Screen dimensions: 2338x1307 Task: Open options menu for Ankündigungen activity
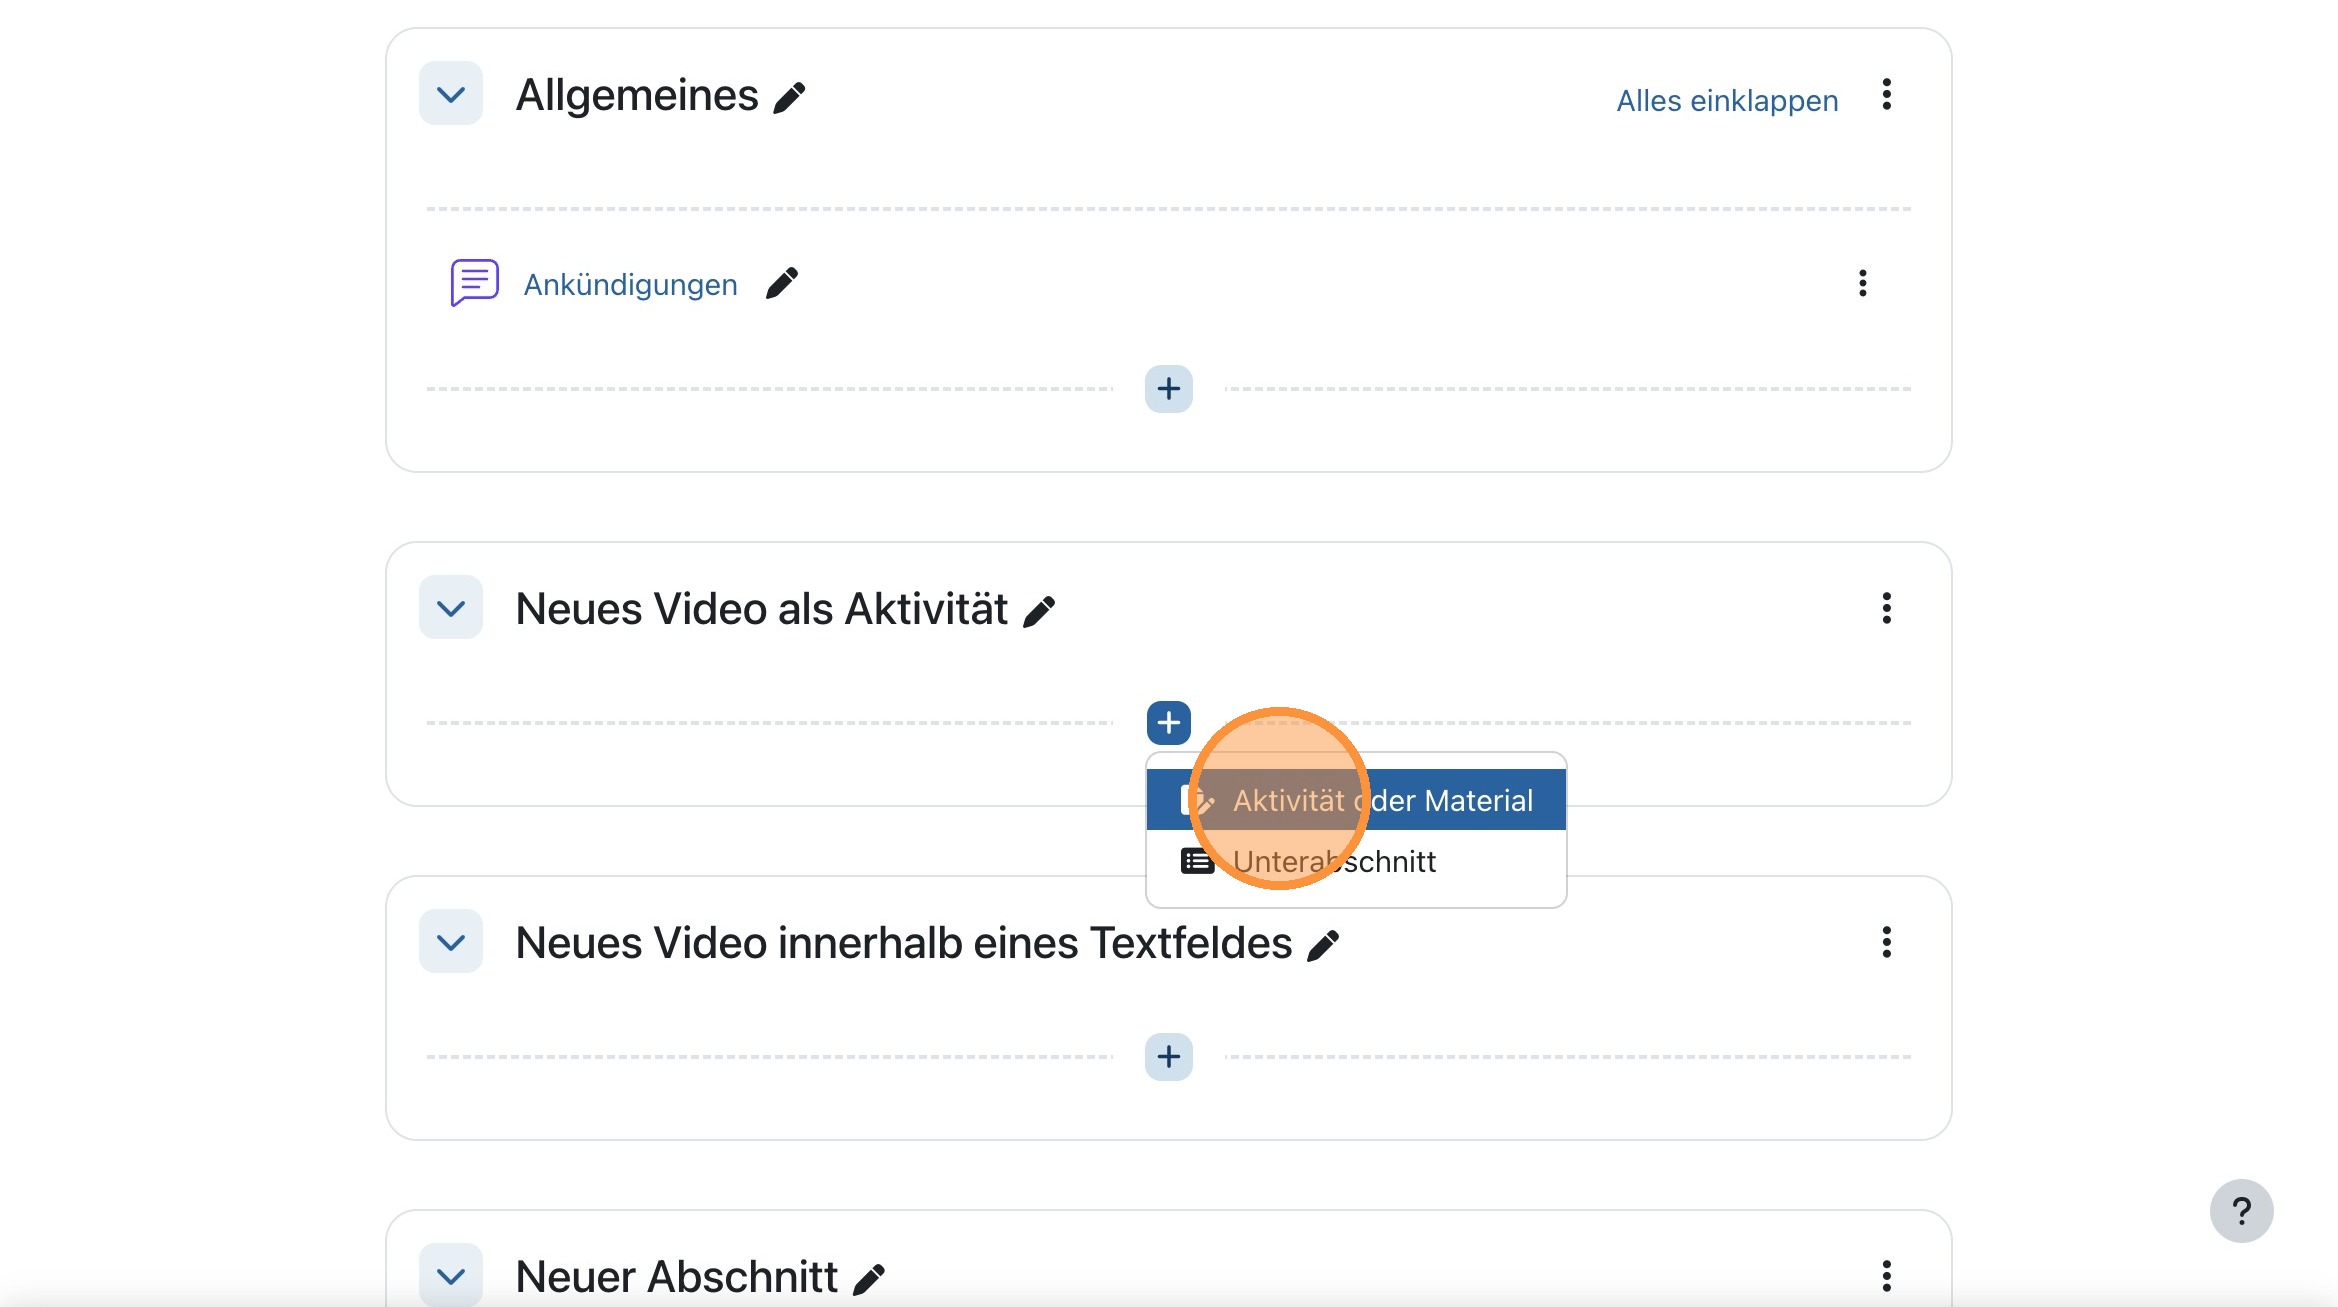tap(1863, 284)
